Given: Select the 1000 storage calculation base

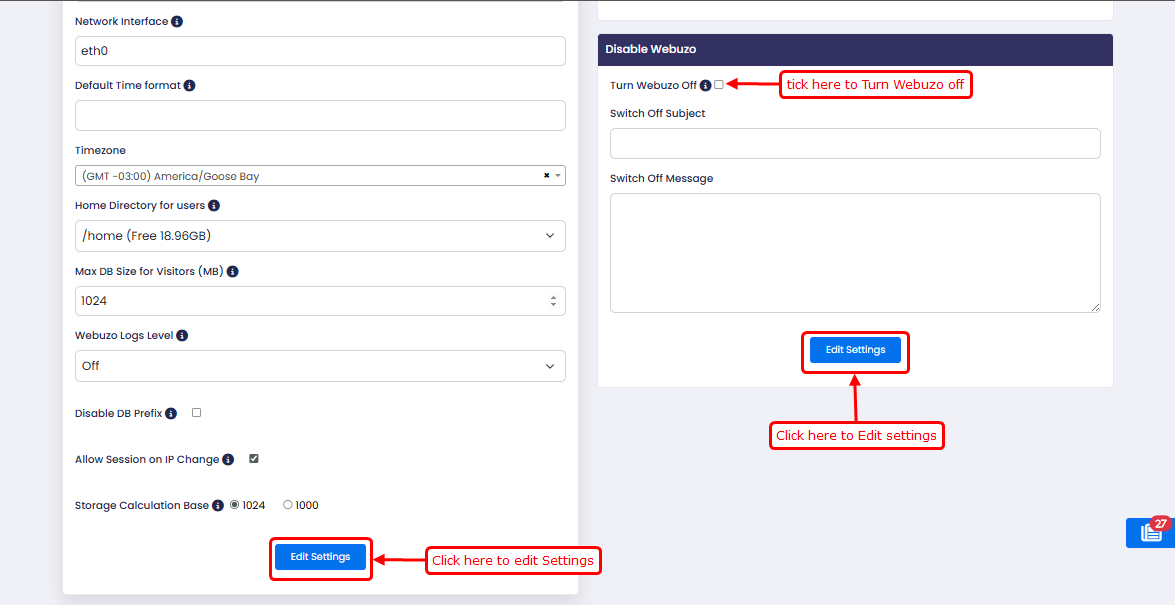Looking at the screenshot, I should click(288, 505).
